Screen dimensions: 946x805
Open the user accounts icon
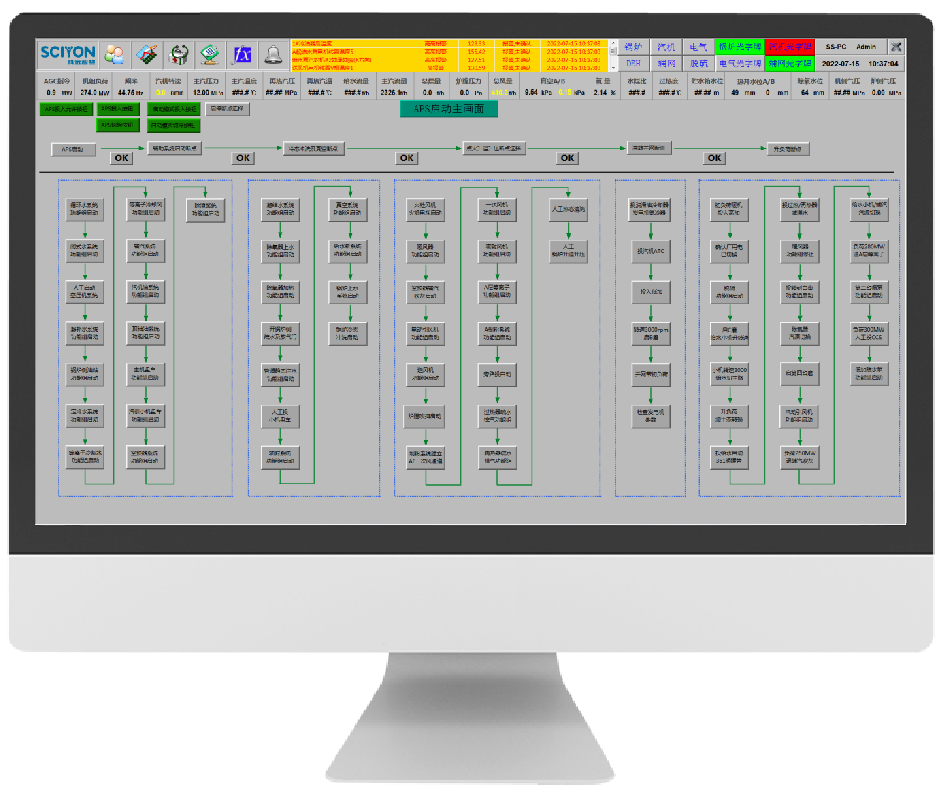[115, 54]
